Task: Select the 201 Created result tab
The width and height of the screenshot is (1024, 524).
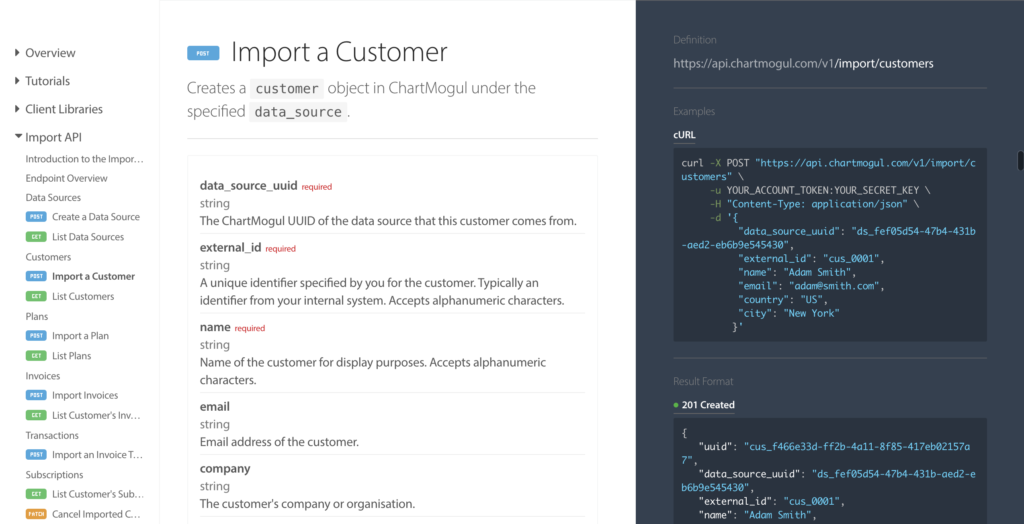Action: 704,405
